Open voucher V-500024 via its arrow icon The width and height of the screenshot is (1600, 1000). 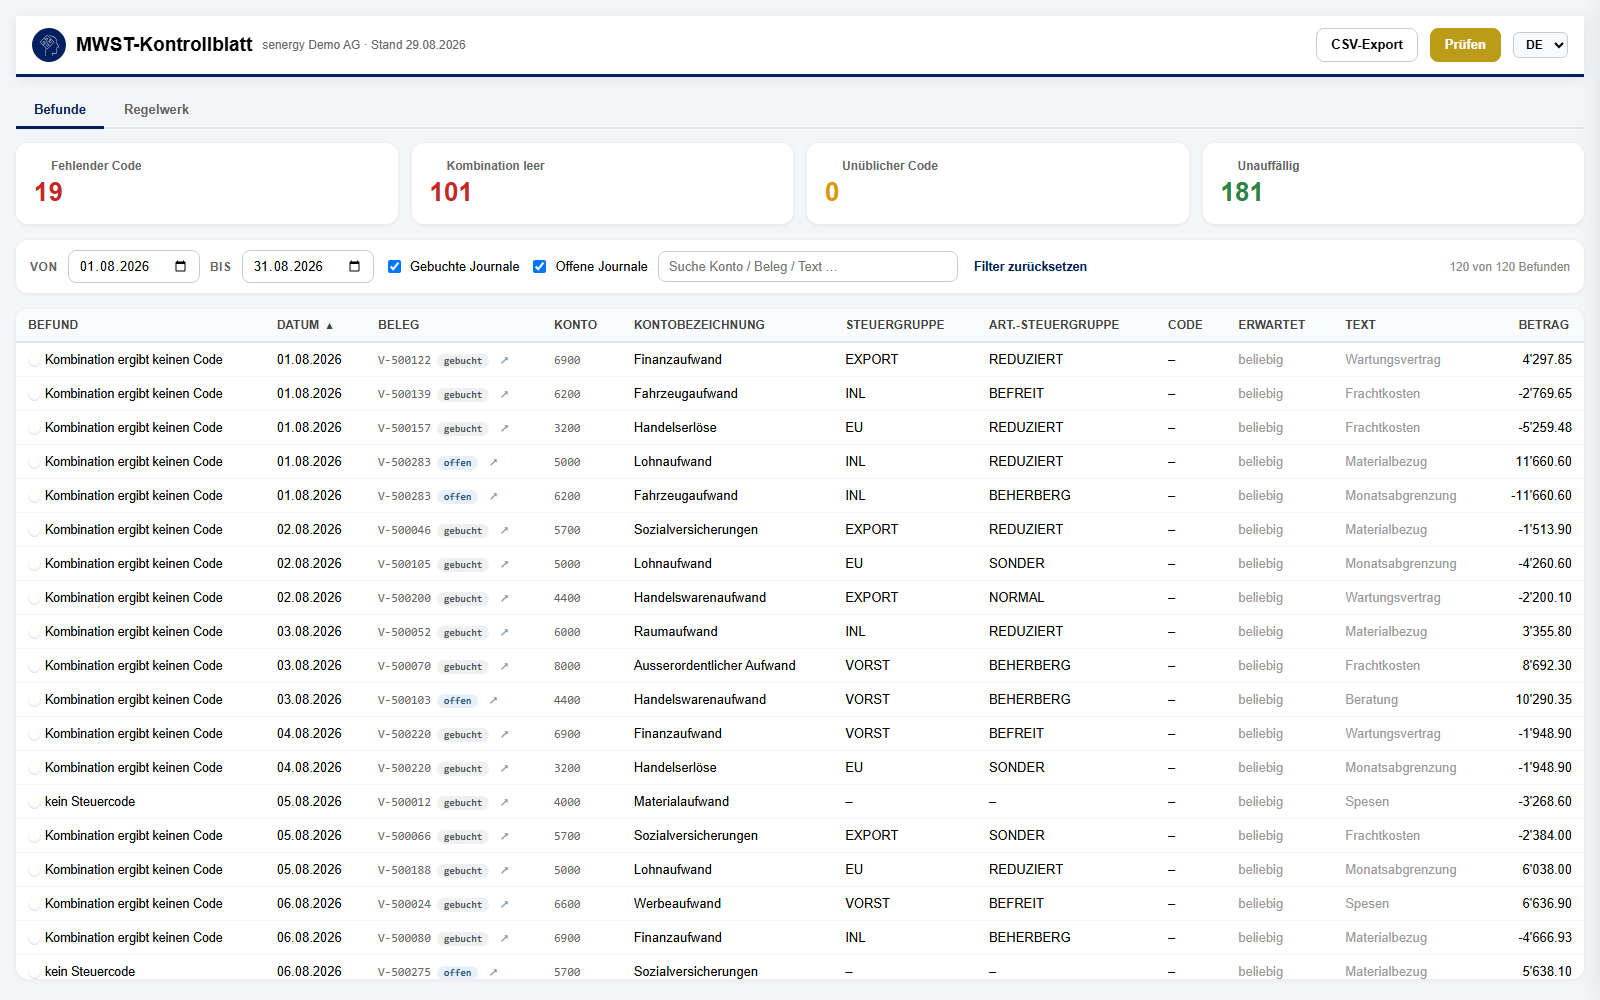pos(504,905)
